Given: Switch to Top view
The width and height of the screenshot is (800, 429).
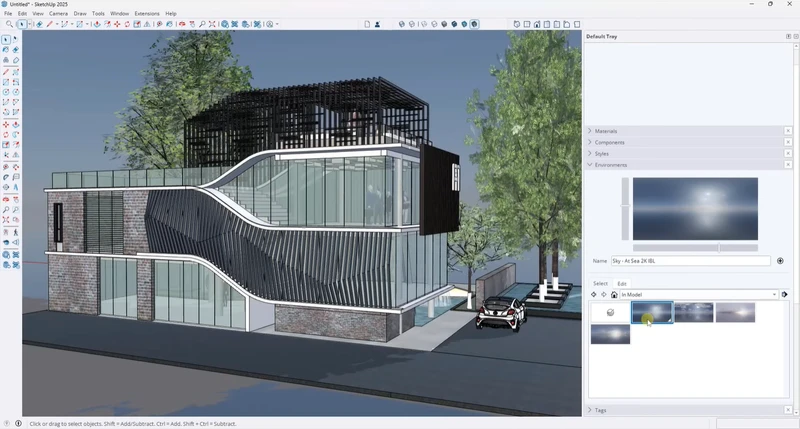Looking at the screenshot, I should pyautogui.click(x=527, y=24).
